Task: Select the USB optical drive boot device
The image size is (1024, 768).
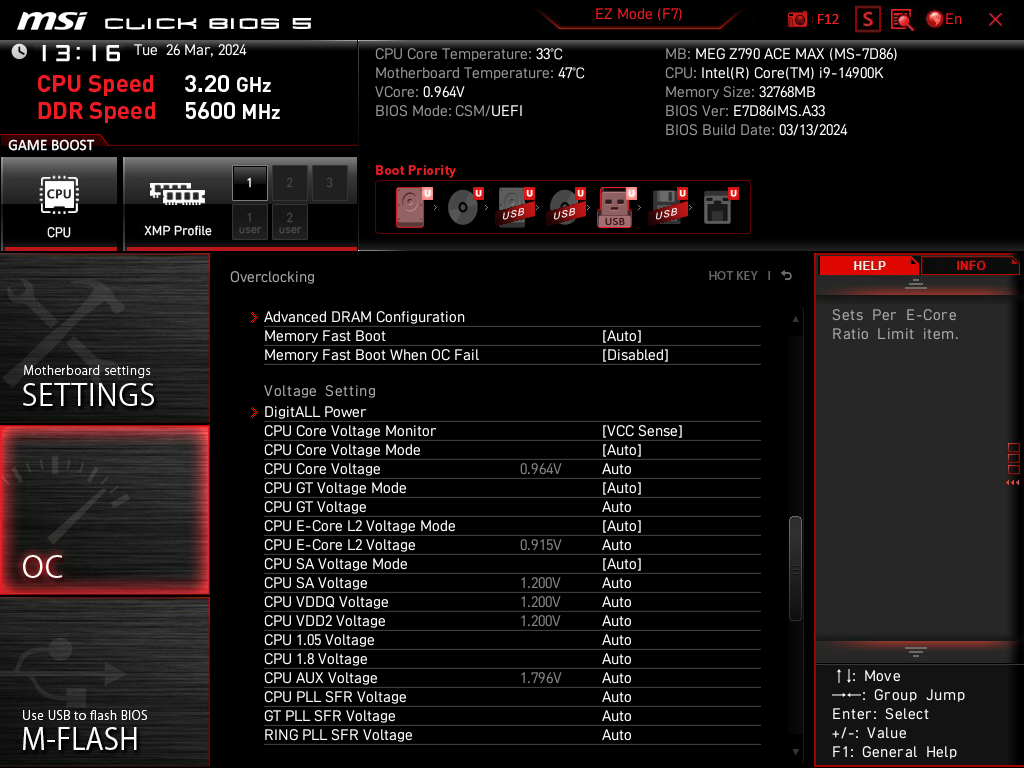Action: point(566,207)
